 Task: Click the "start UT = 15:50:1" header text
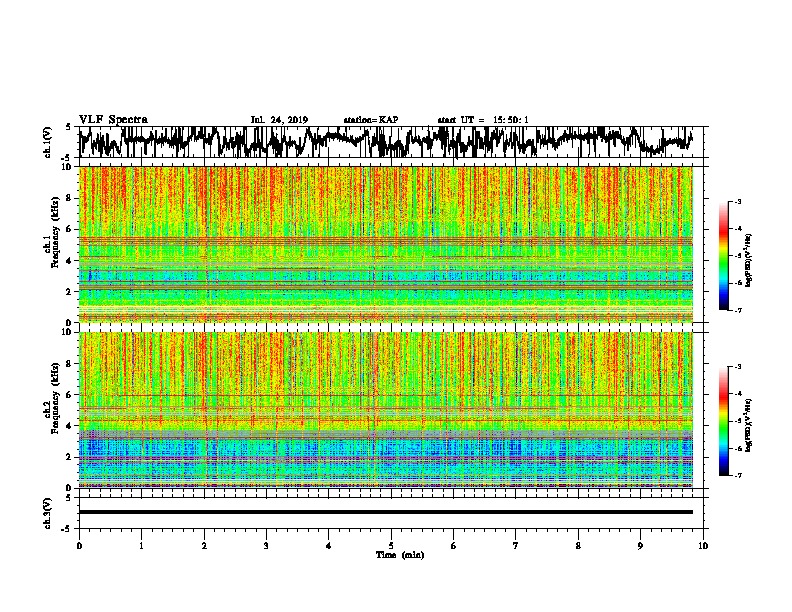coord(483,120)
